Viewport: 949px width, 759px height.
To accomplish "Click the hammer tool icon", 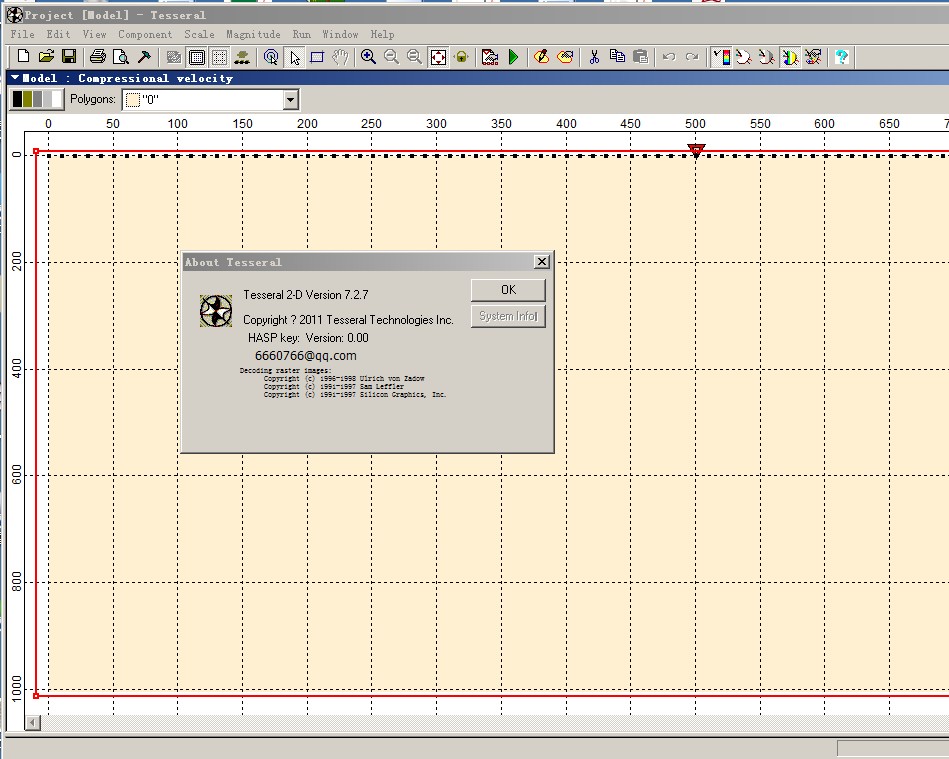I will [144, 57].
